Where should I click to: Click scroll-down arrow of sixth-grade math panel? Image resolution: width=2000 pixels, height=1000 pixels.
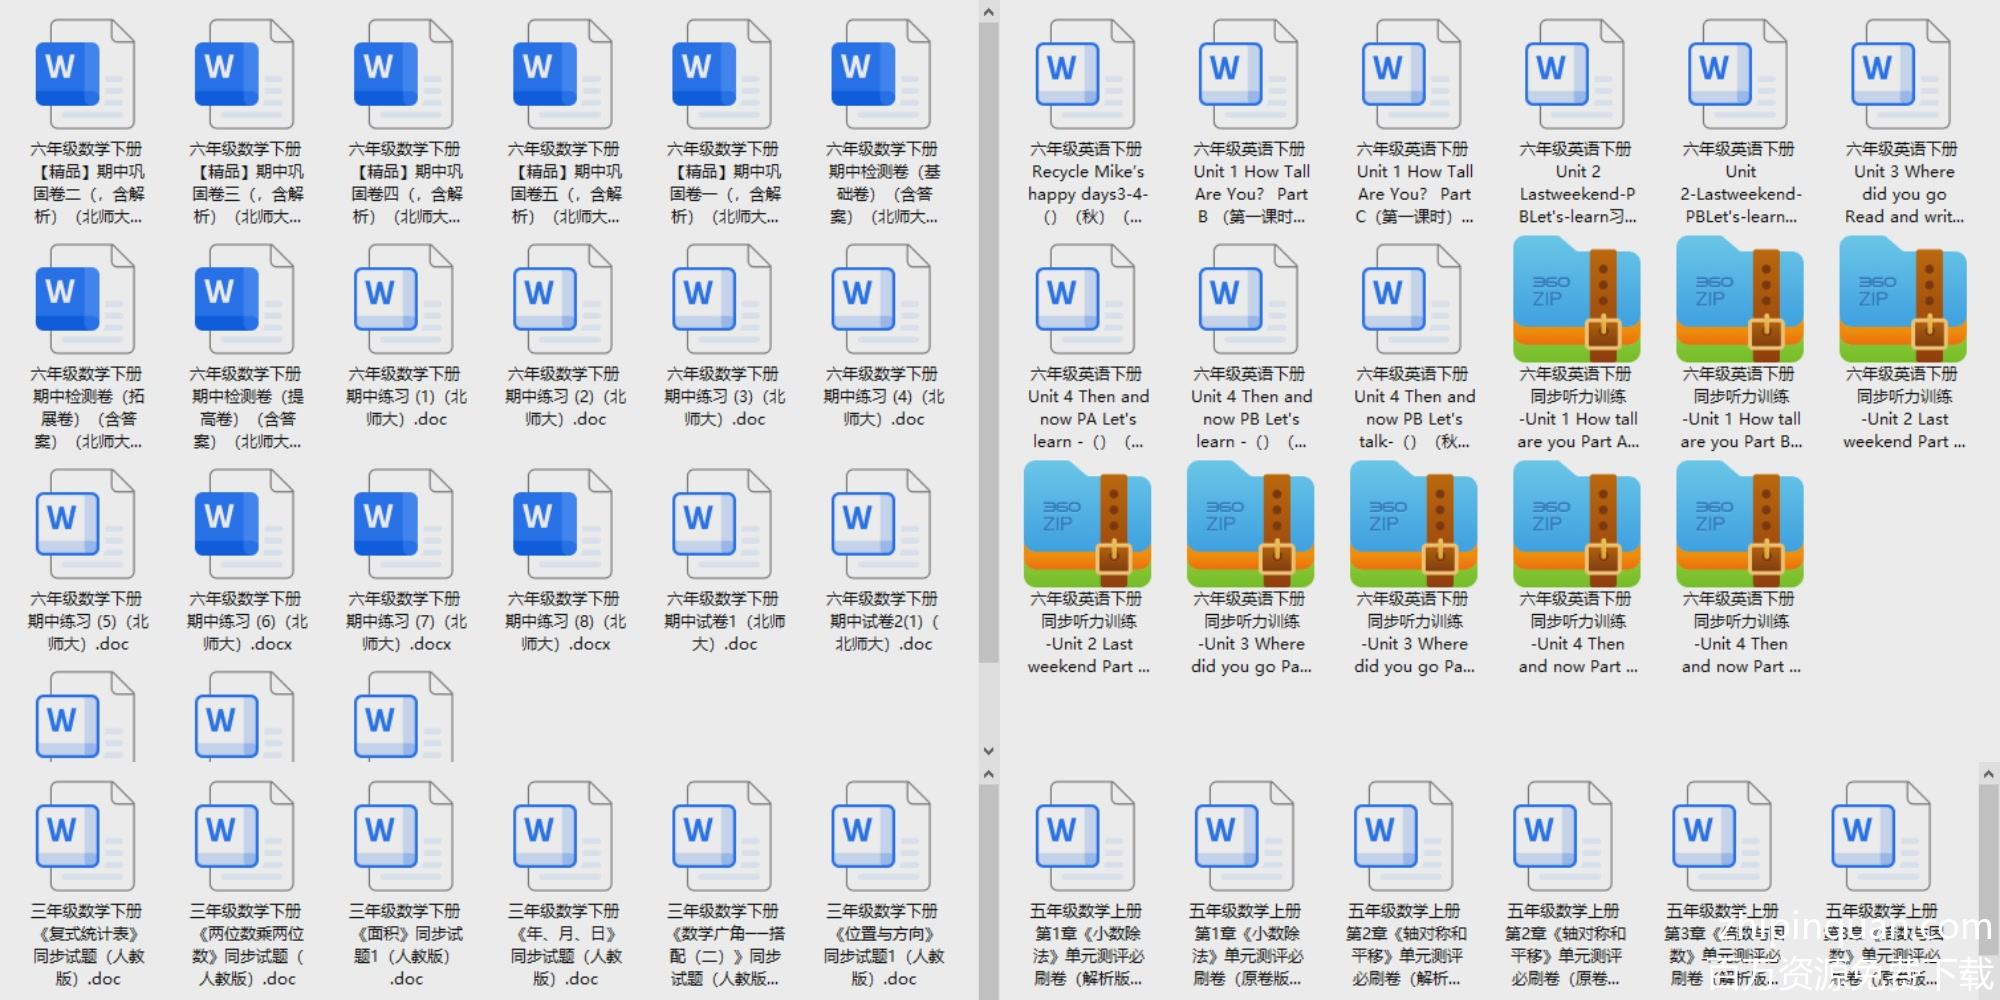tap(988, 751)
